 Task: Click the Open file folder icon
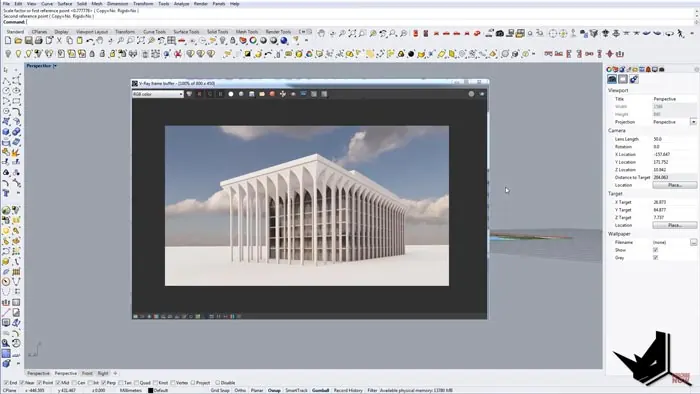pos(18,41)
